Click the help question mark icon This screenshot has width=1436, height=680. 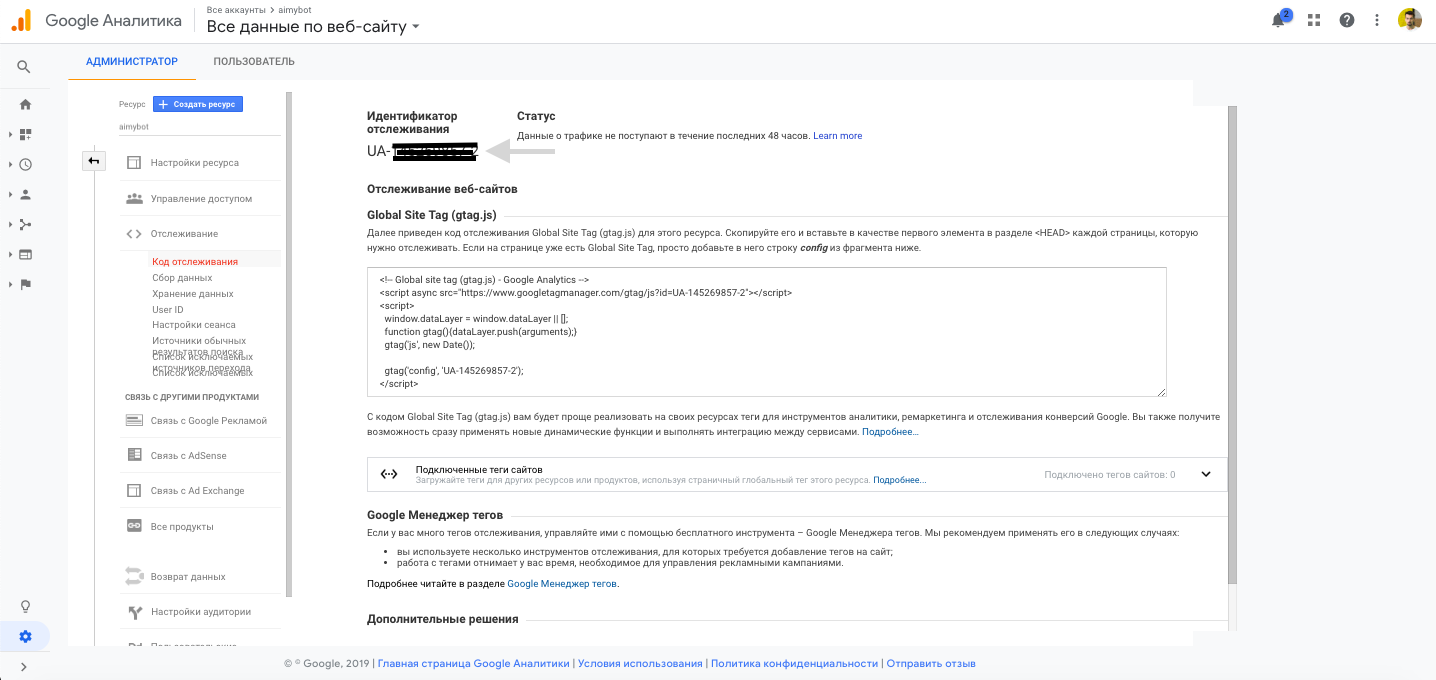click(x=1346, y=20)
